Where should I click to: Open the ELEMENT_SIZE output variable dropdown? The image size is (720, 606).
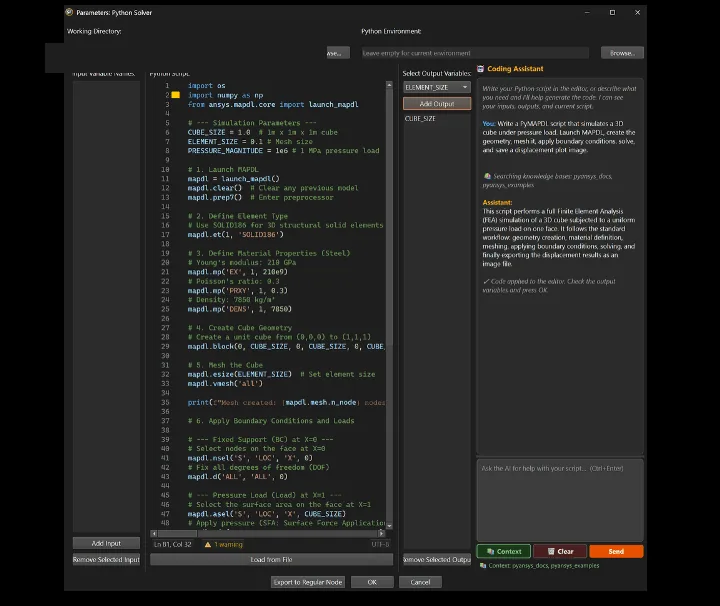437,87
